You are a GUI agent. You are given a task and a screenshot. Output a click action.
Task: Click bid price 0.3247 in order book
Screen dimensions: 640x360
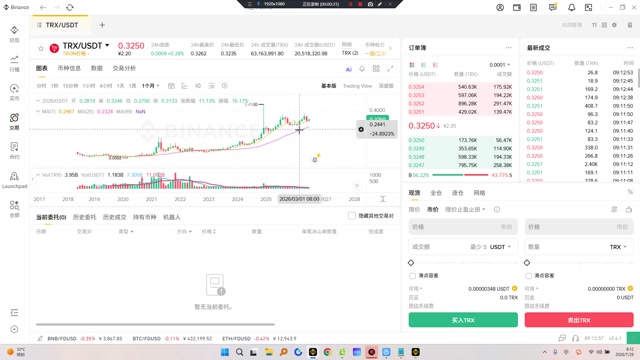click(416, 165)
